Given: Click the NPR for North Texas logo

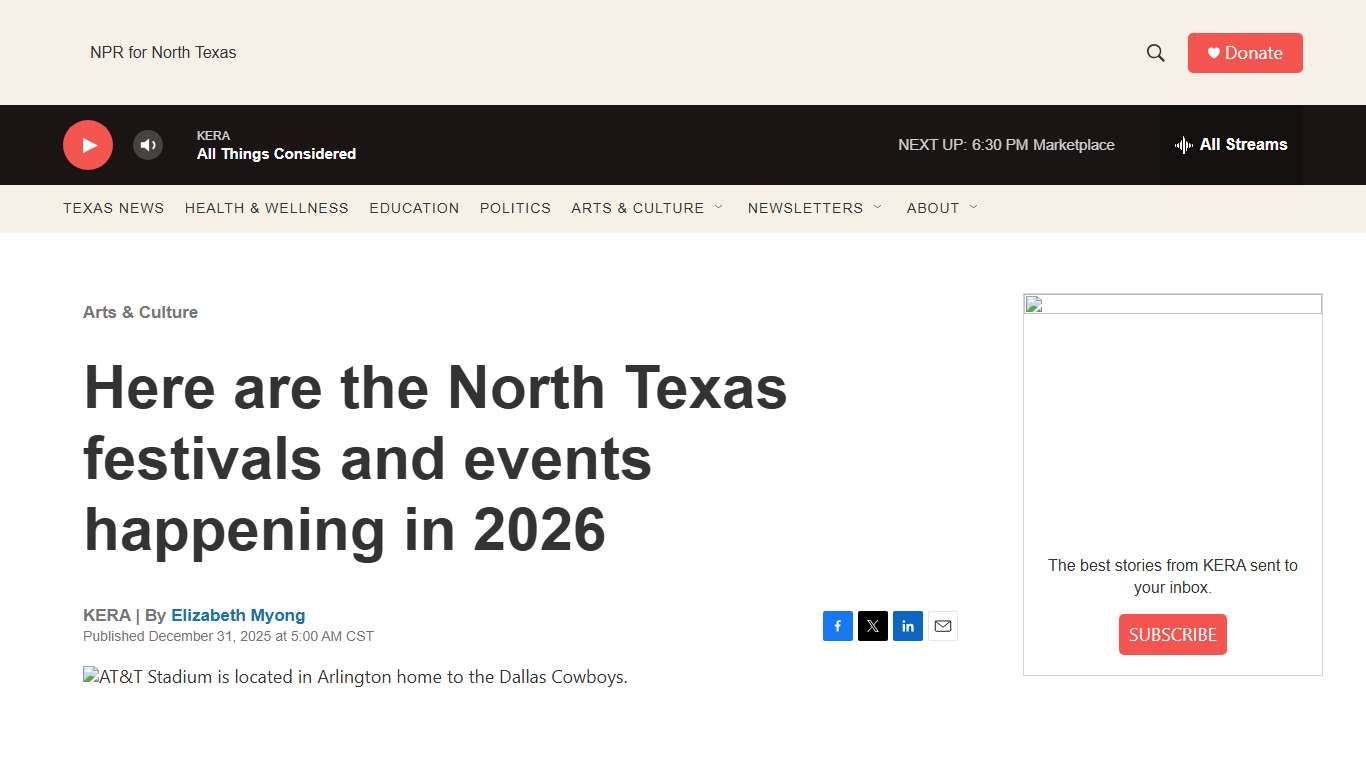Looking at the screenshot, I should [x=163, y=52].
